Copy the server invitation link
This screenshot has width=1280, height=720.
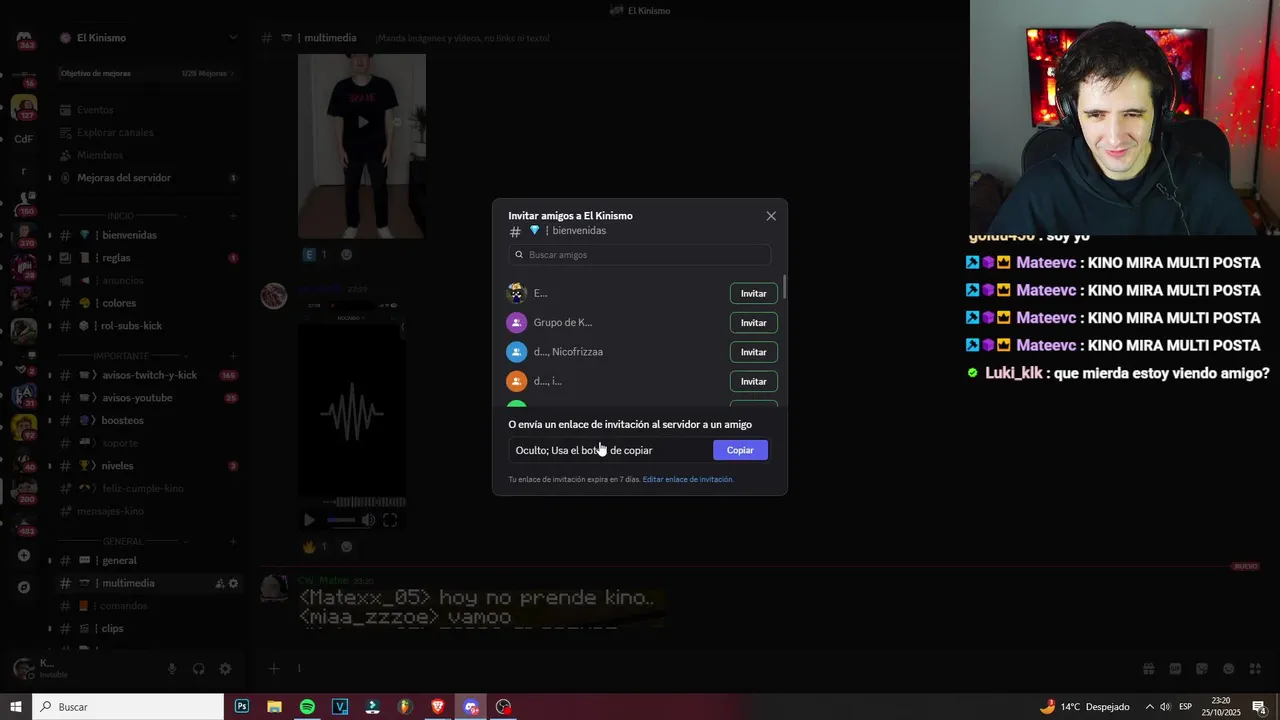[740, 450]
